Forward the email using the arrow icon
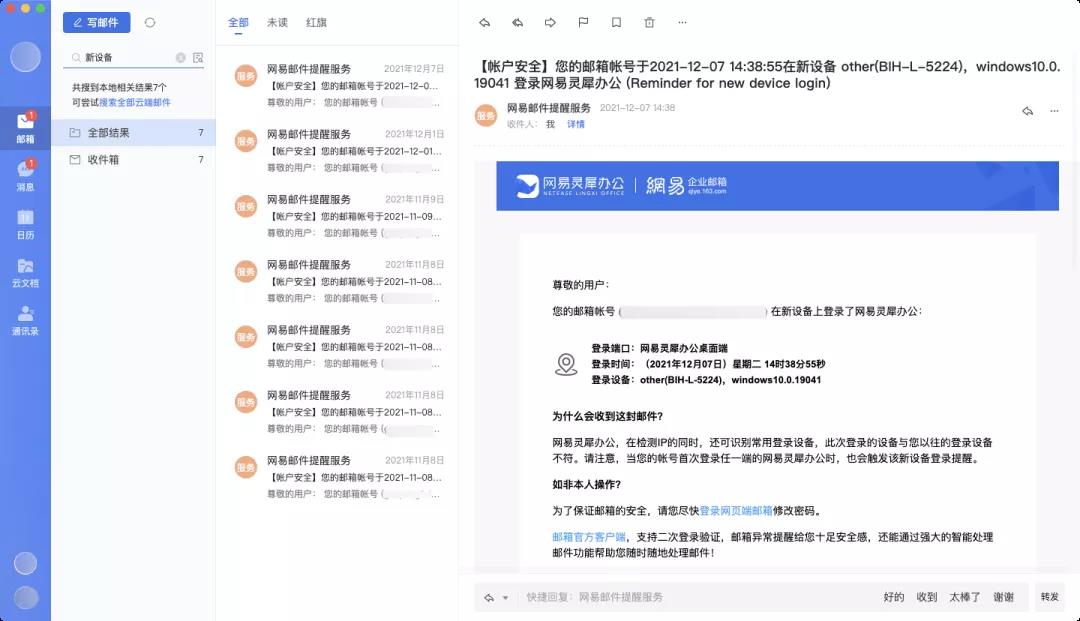The width and height of the screenshot is (1080, 621). (550, 22)
